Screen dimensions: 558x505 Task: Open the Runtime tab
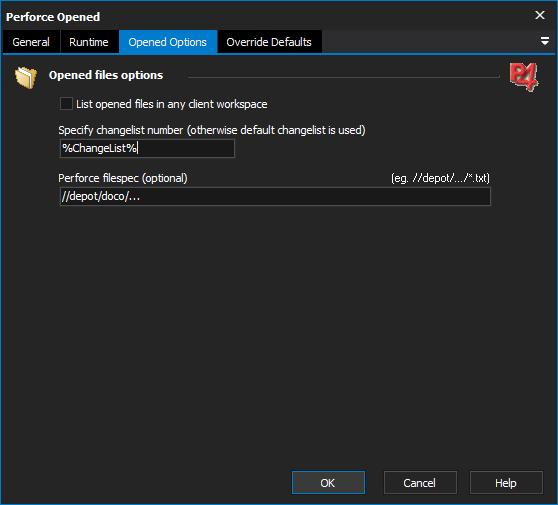click(89, 42)
